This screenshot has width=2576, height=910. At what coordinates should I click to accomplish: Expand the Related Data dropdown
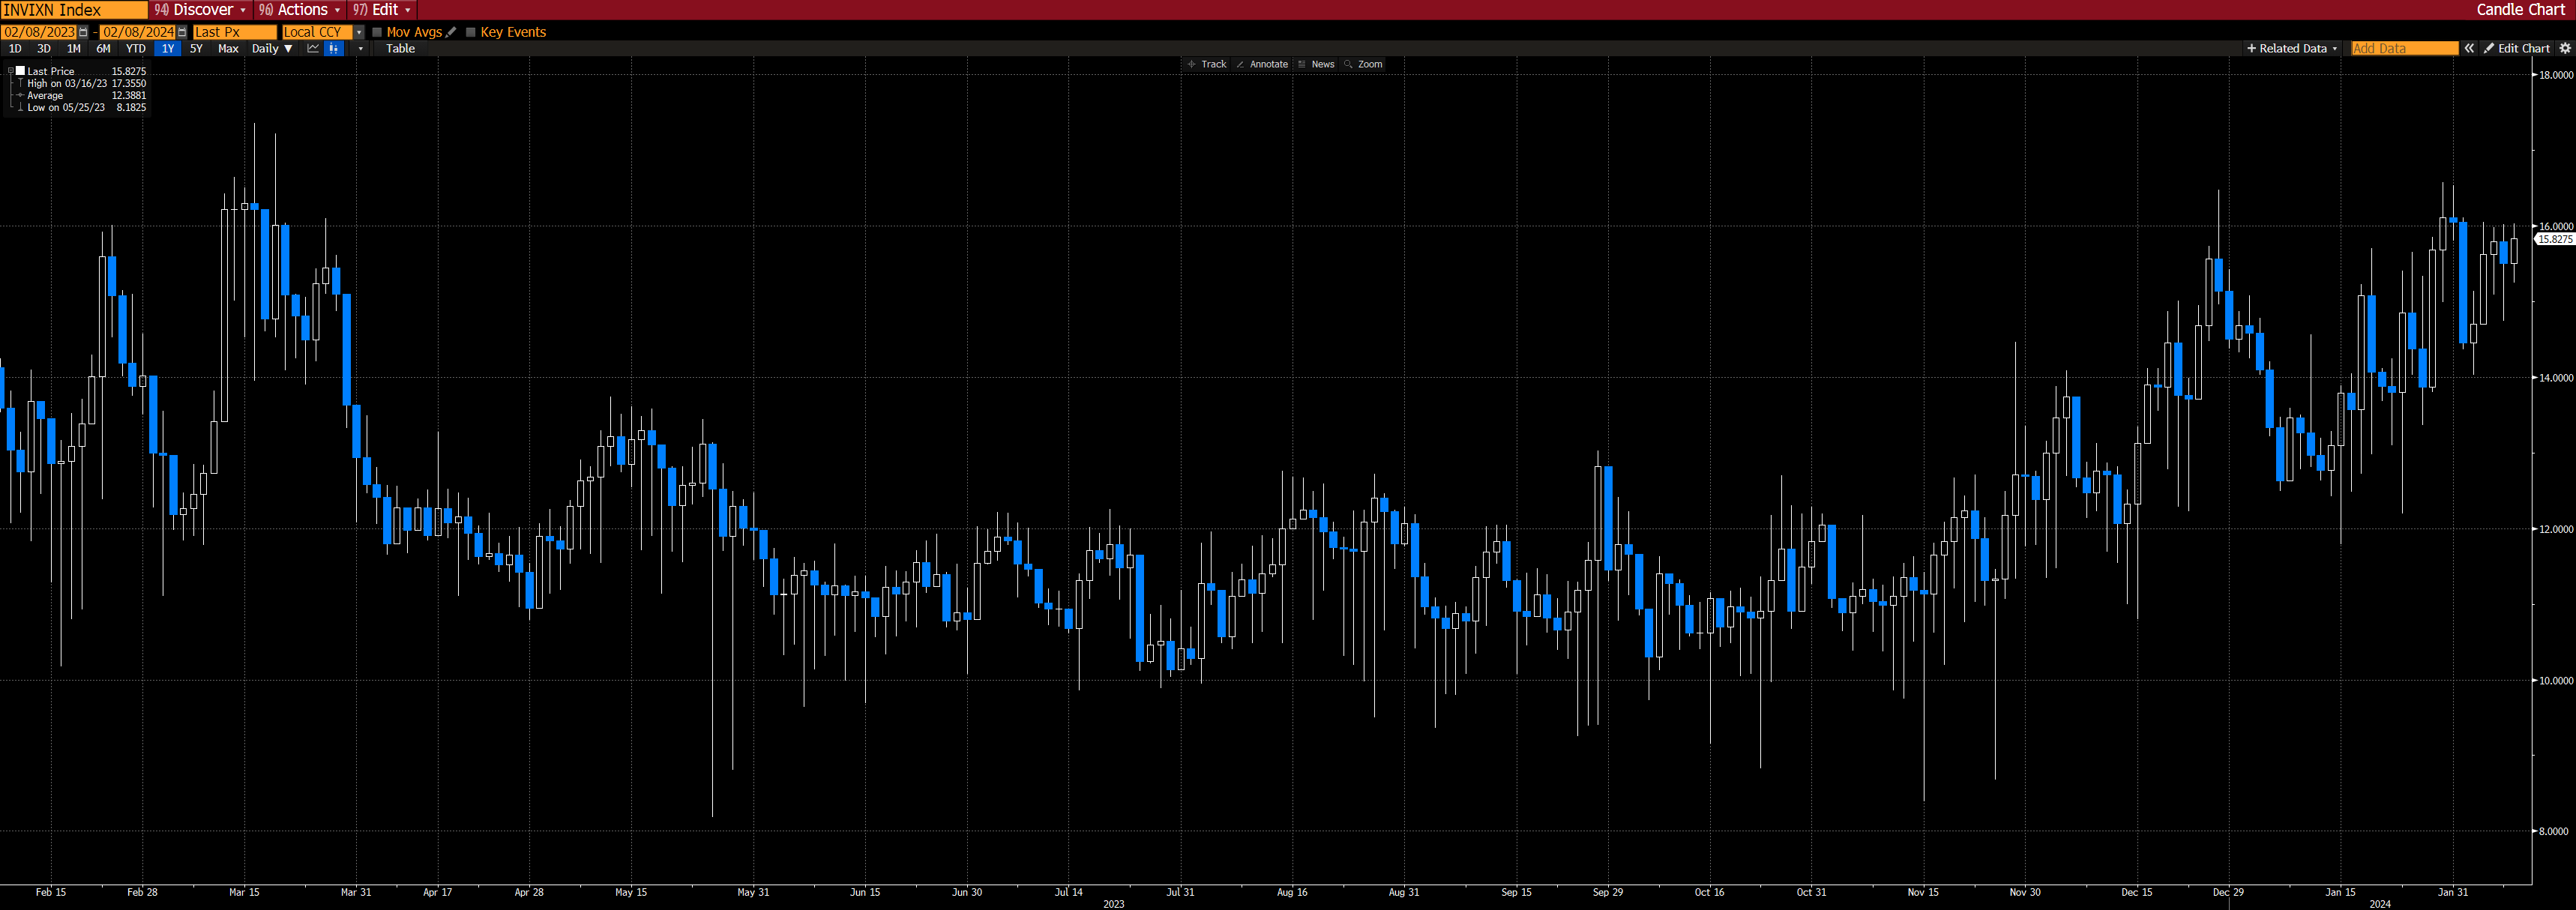click(2292, 48)
